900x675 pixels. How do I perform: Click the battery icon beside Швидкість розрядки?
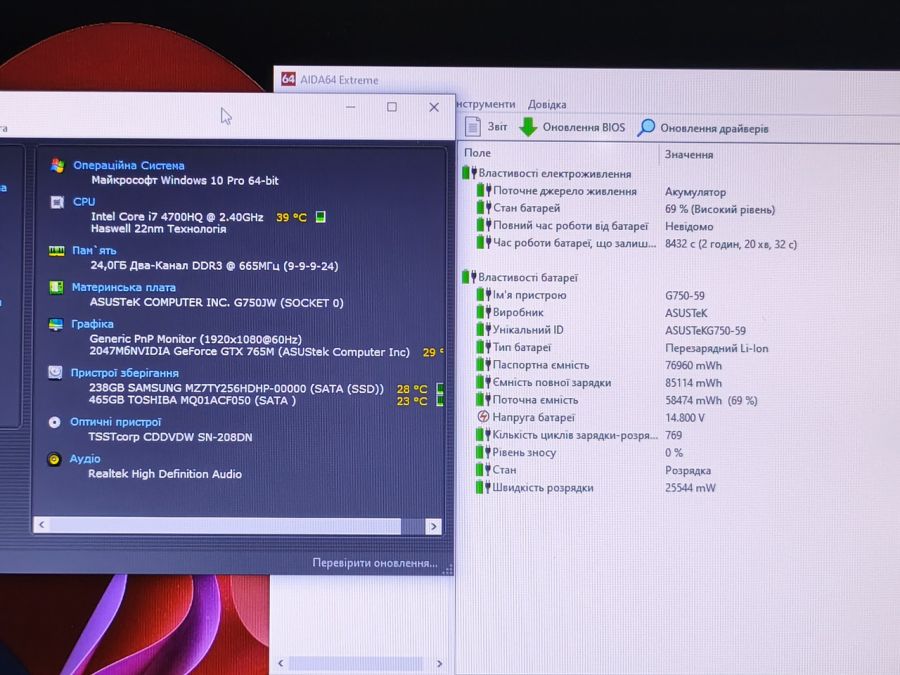pyautogui.click(x=483, y=487)
